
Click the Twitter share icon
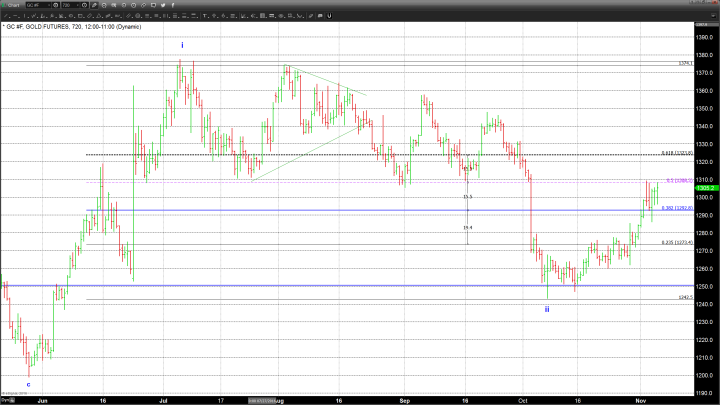[163, 5]
